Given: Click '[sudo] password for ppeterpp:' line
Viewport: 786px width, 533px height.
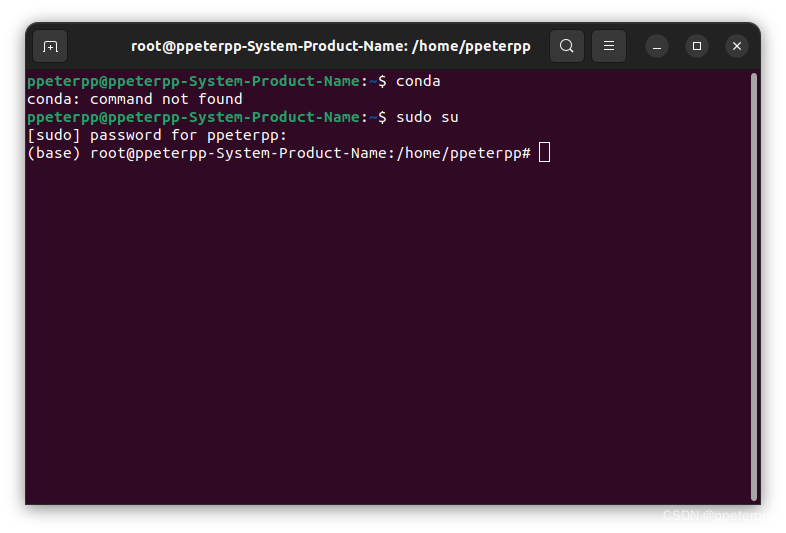Looking at the screenshot, I should pos(157,135).
